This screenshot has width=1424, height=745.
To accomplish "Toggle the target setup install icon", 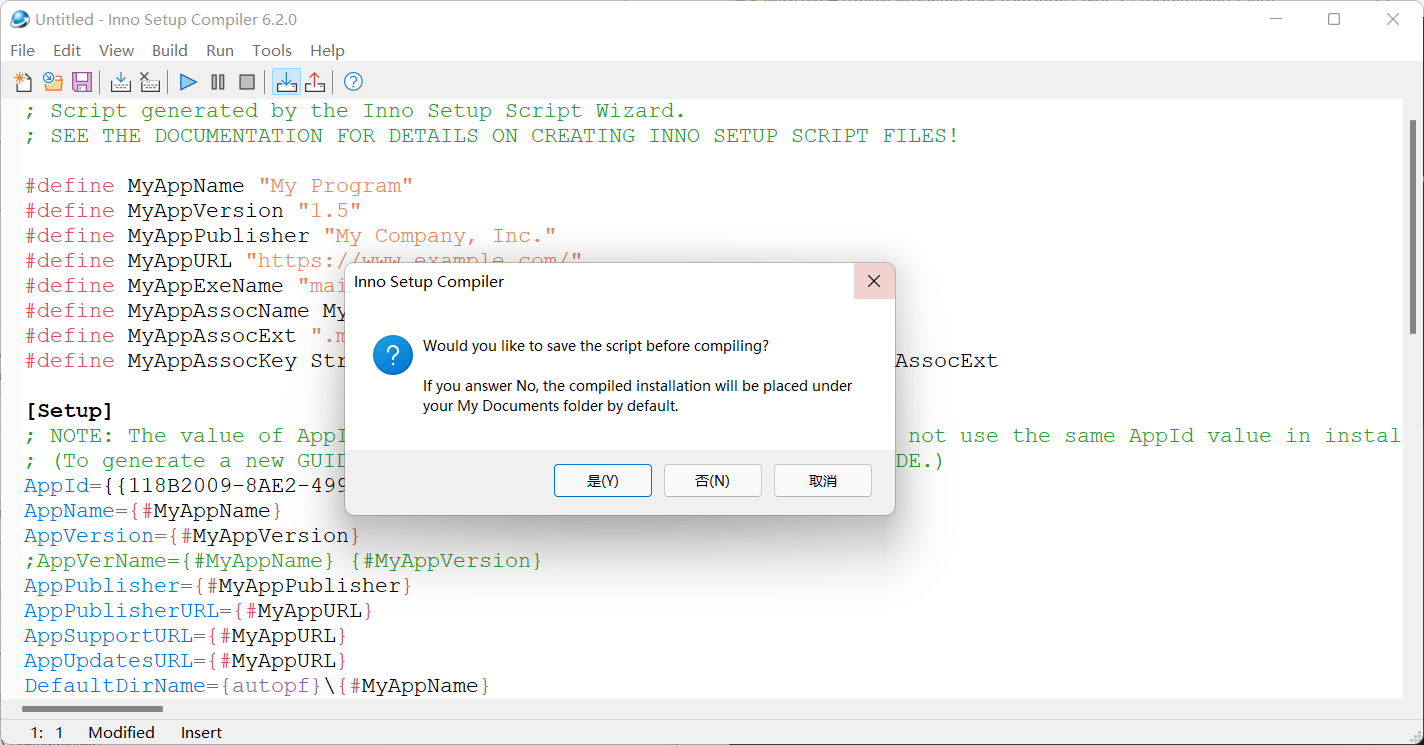I will [x=286, y=82].
